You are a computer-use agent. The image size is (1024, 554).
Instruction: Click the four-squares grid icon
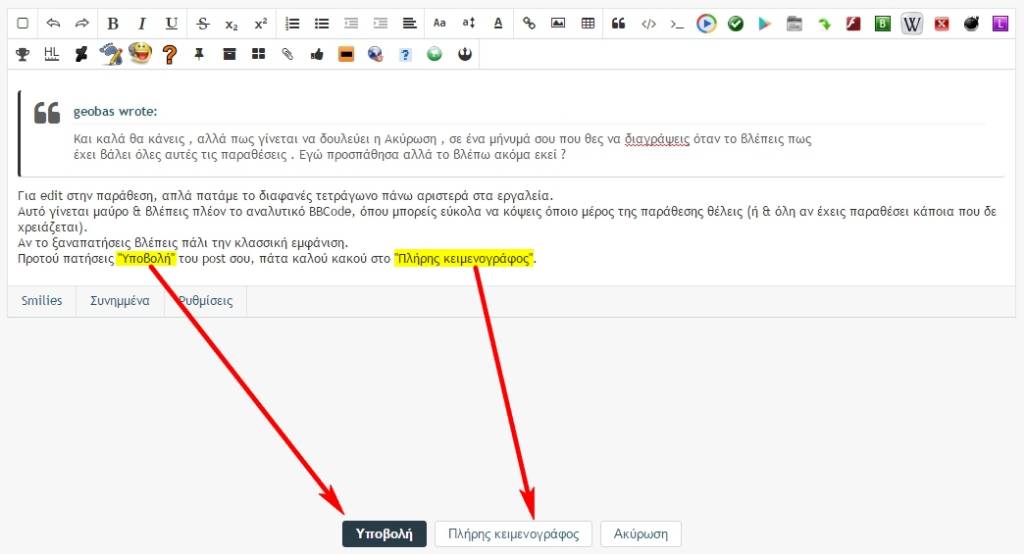[x=259, y=54]
